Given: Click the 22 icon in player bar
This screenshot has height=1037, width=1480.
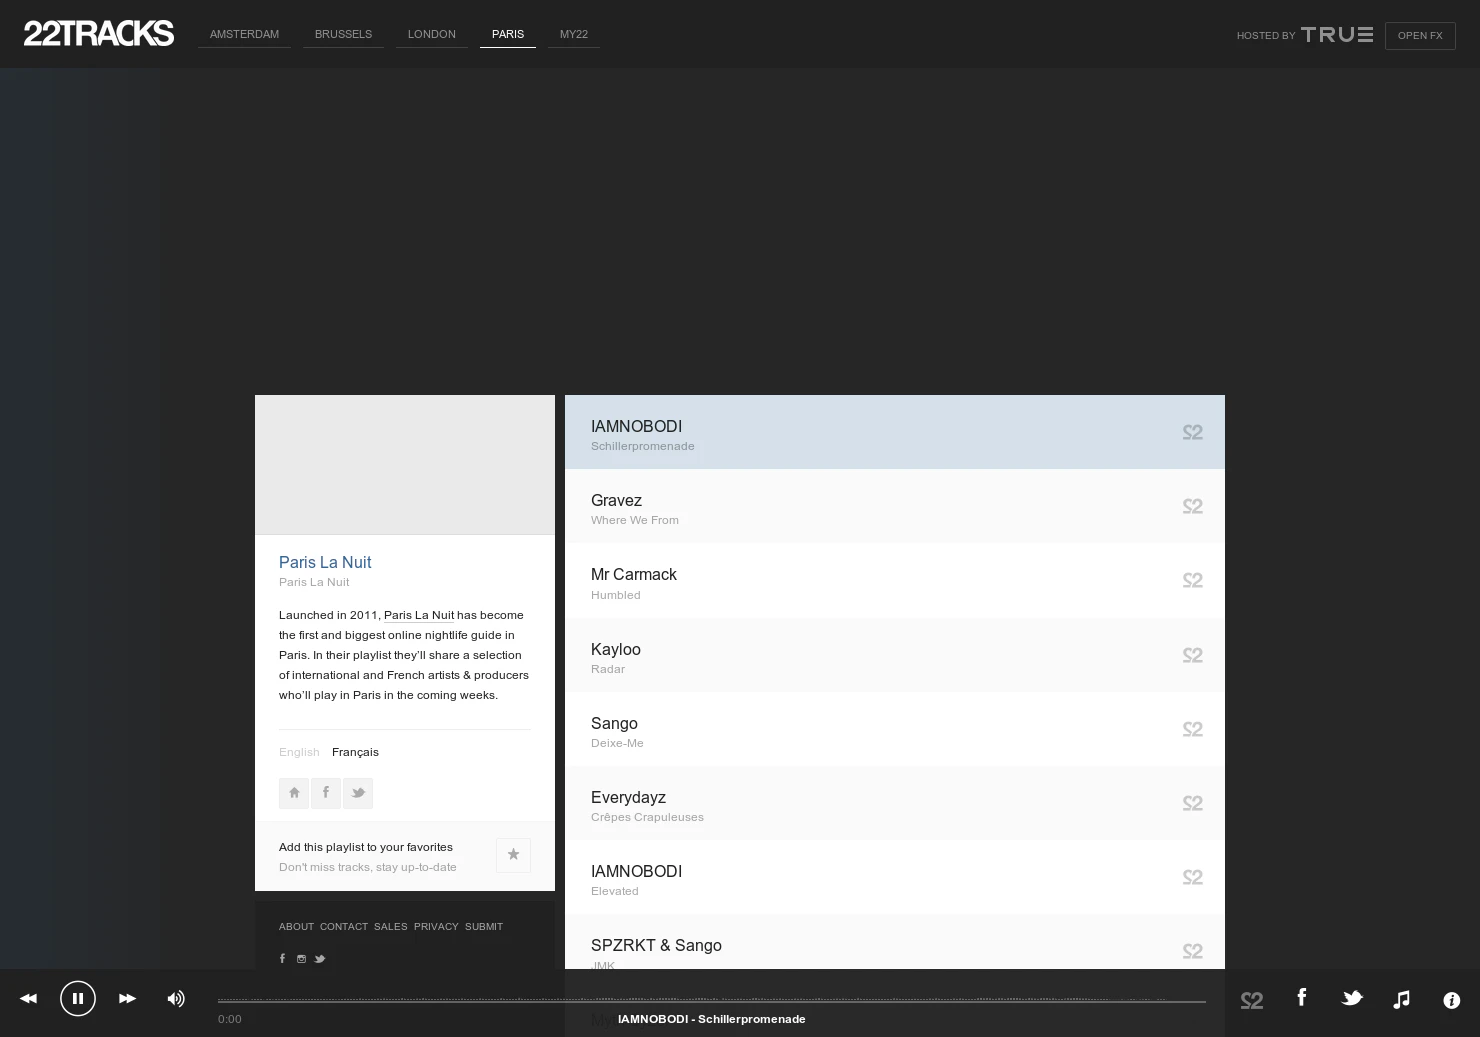Looking at the screenshot, I should point(1252,1000).
